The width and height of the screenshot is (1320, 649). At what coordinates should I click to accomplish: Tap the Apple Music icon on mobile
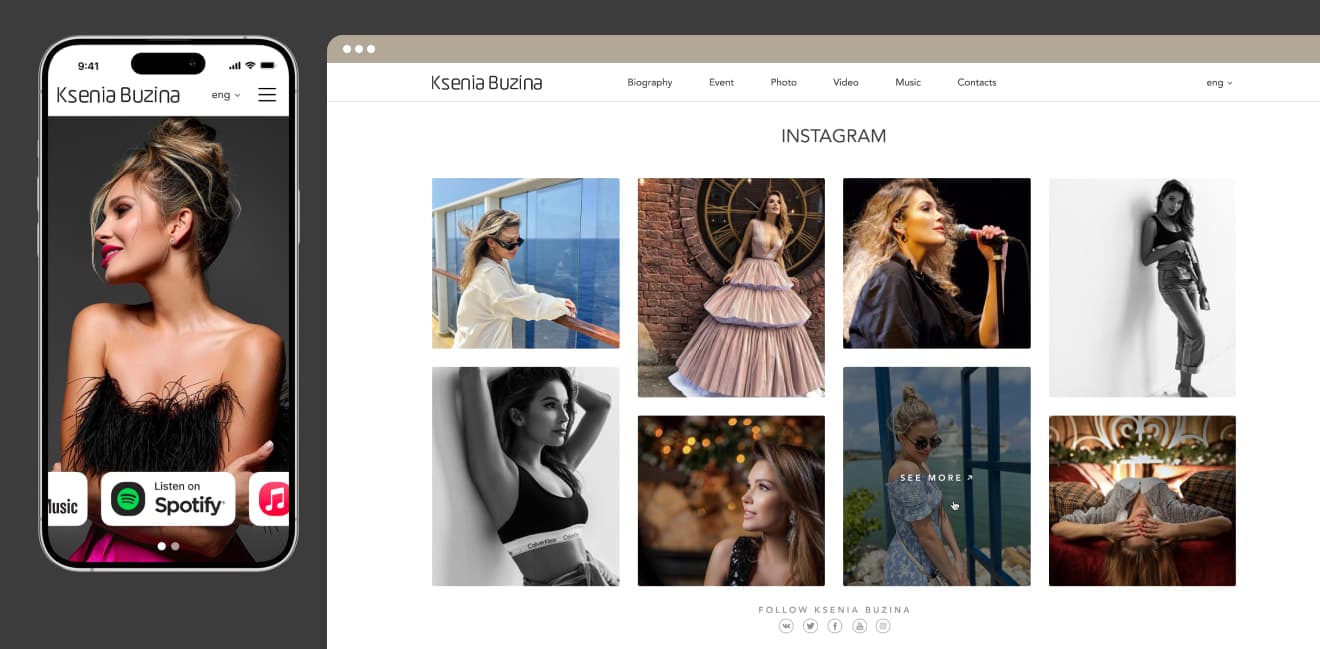[273, 499]
